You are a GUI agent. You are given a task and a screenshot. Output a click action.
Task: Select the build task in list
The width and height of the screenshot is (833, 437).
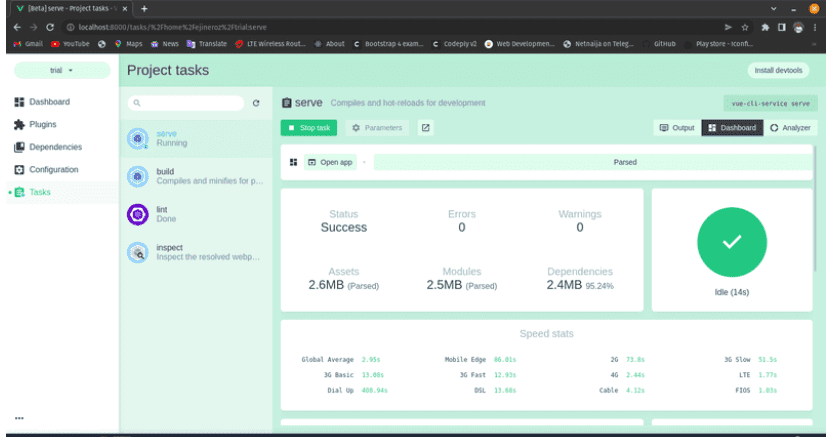(x=196, y=176)
